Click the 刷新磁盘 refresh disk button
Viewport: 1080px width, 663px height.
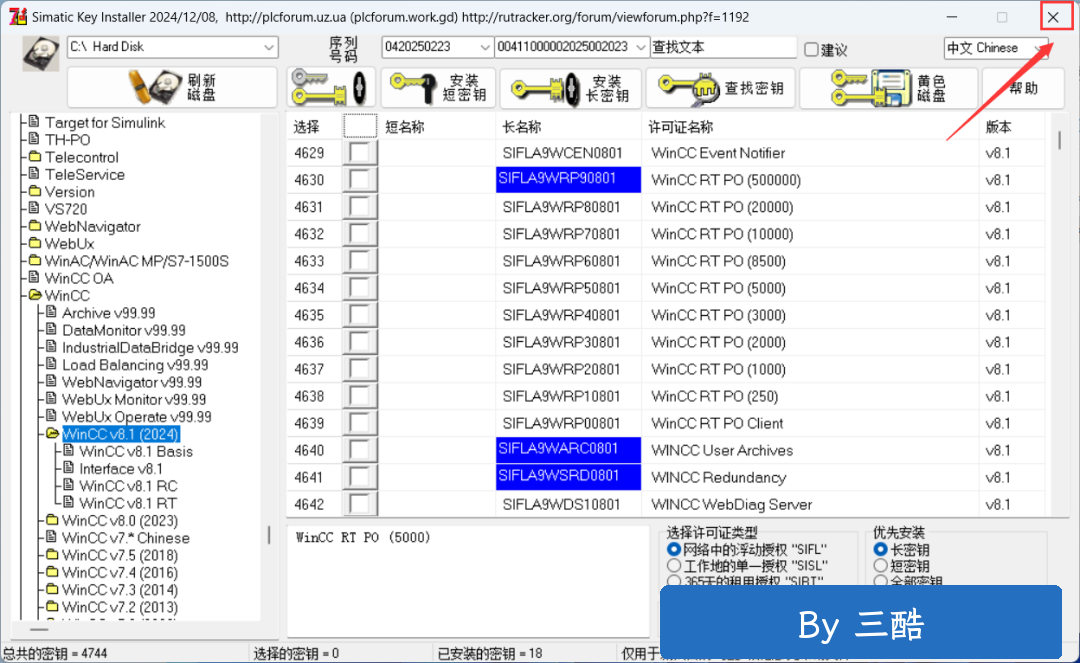point(172,87)
